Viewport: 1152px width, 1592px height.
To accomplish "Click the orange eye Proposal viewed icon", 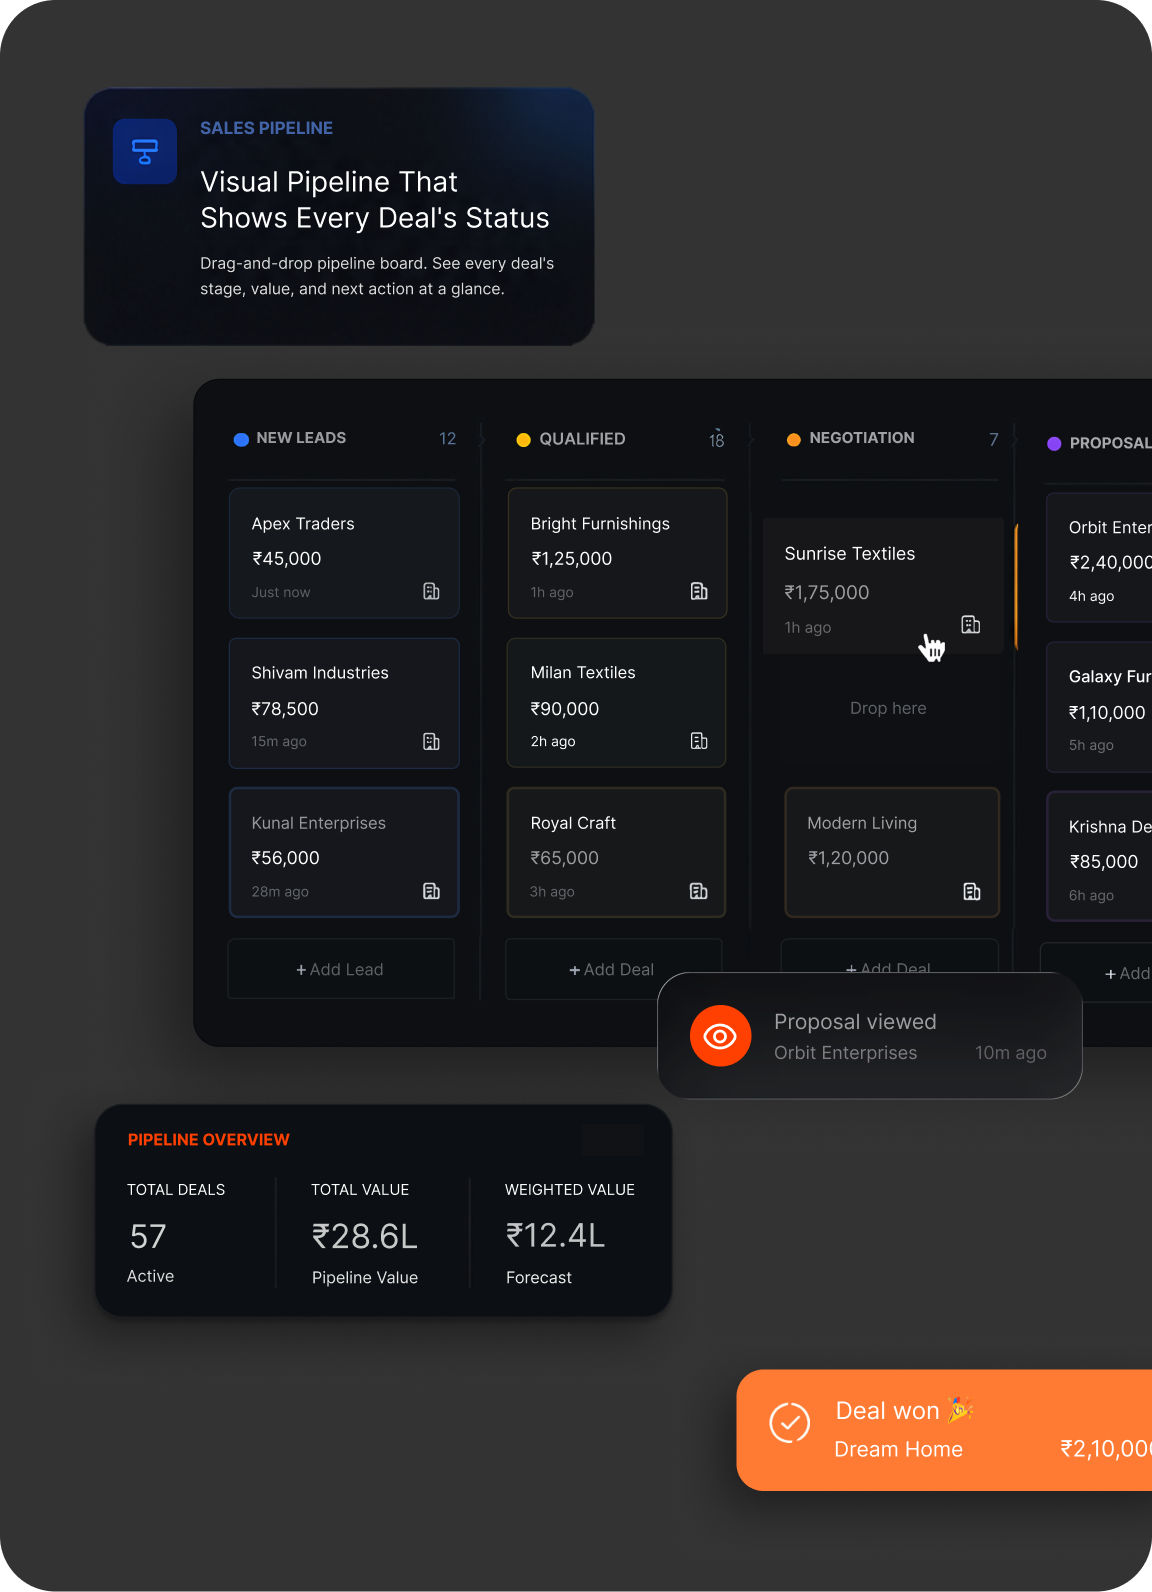I will pos(720,1036).
